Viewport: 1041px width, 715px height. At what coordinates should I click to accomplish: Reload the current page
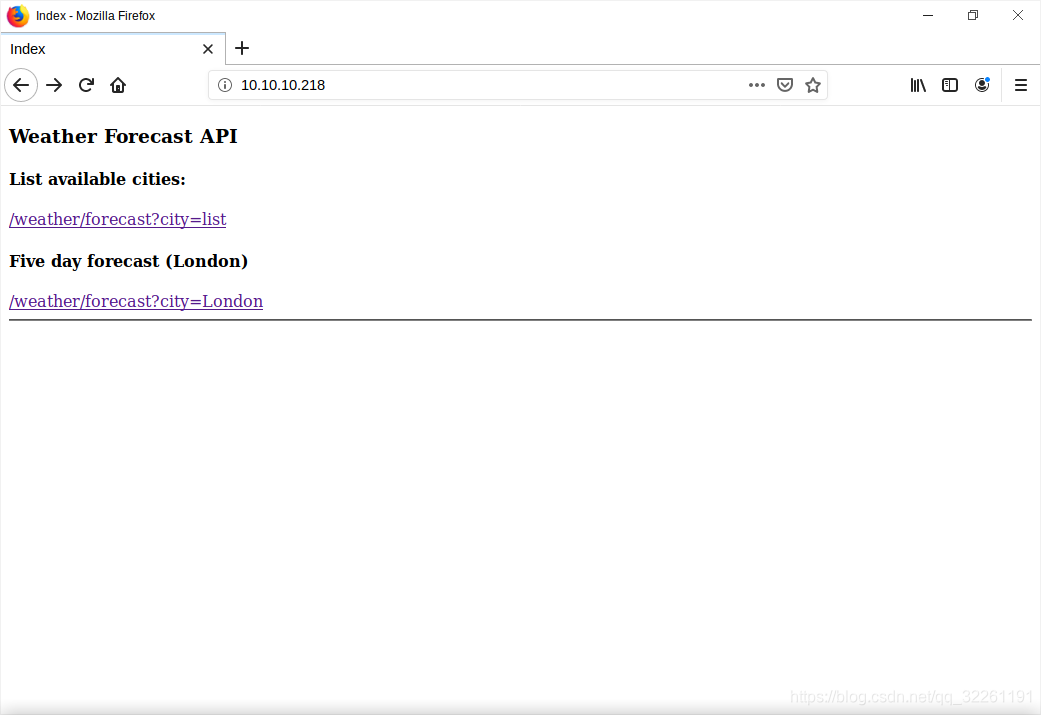(86, 85)
